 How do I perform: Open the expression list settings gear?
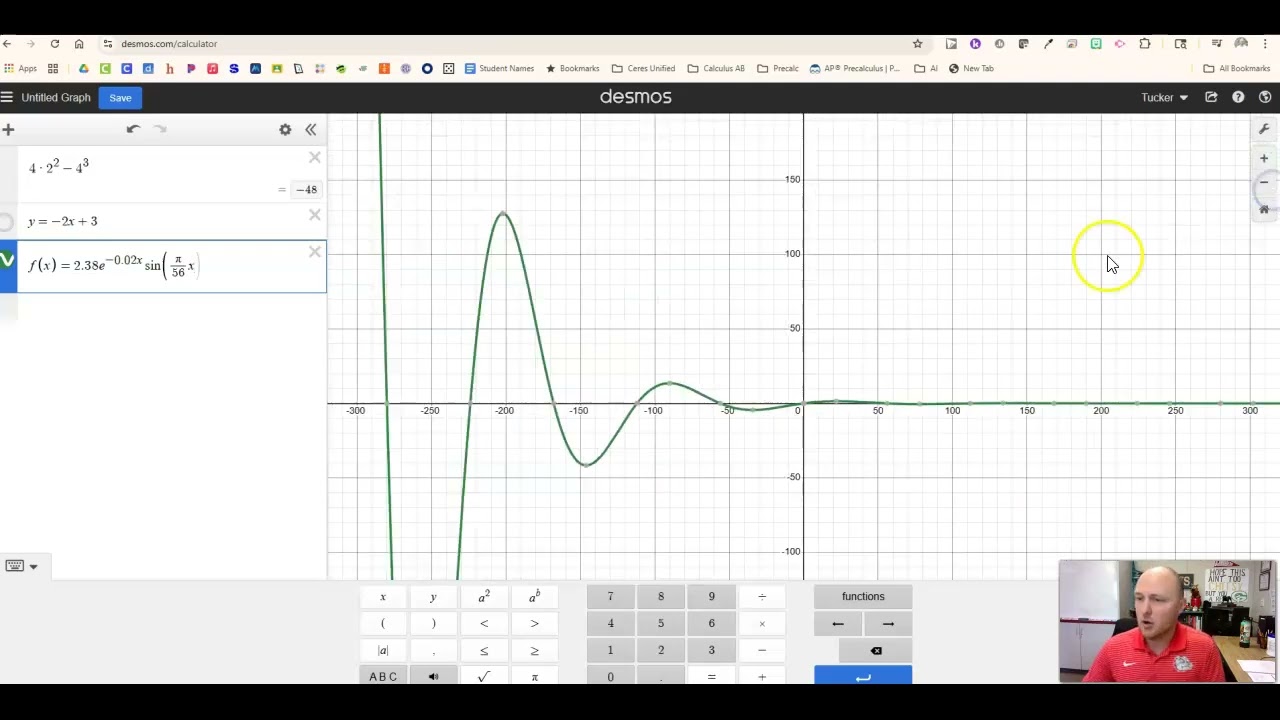(285, 129)
